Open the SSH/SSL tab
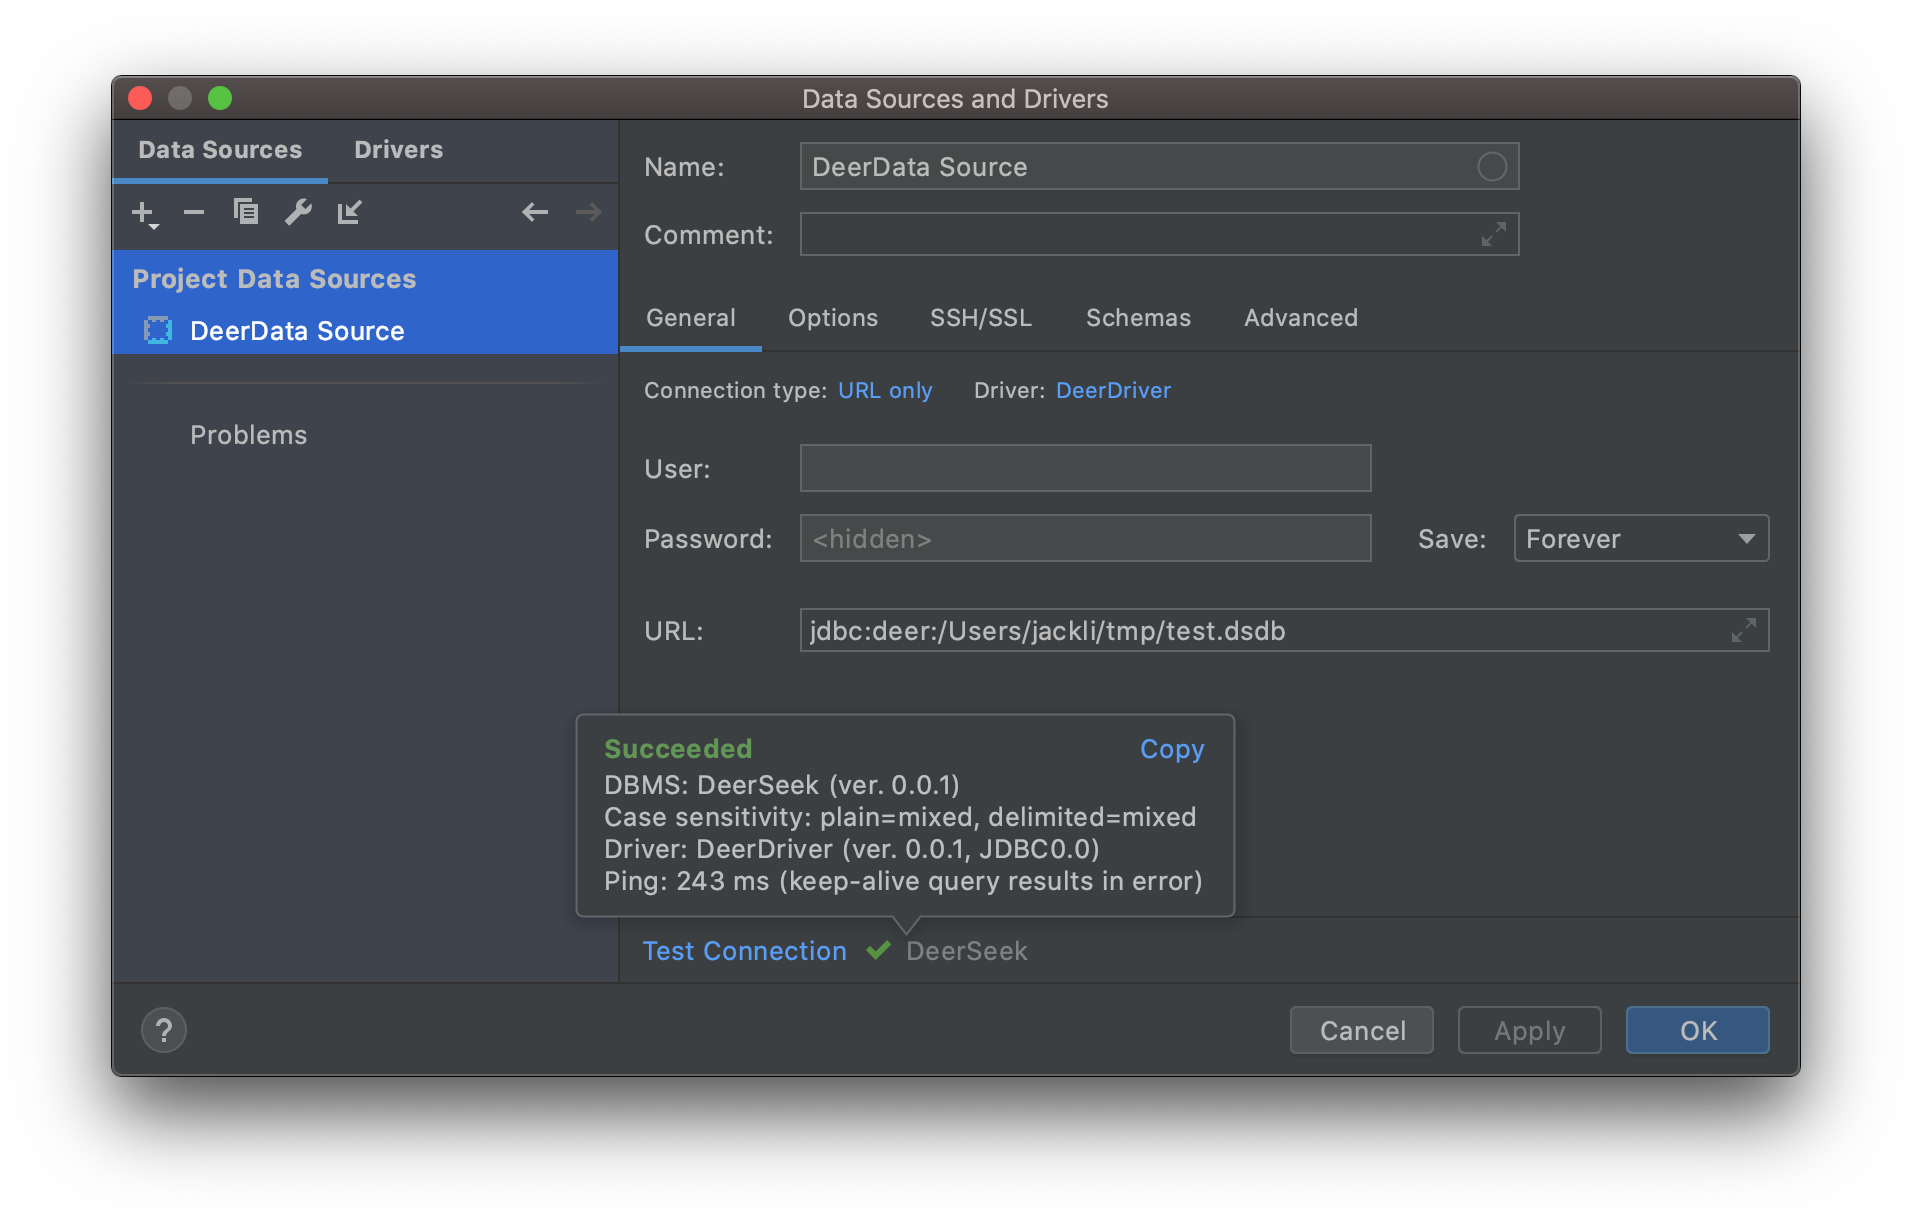The image size is (1912, 1224). tap(981, 318)
